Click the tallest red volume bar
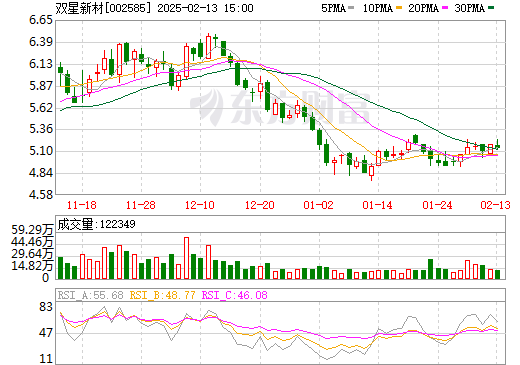The image size is (520, 365). click(x=186, y=258)
